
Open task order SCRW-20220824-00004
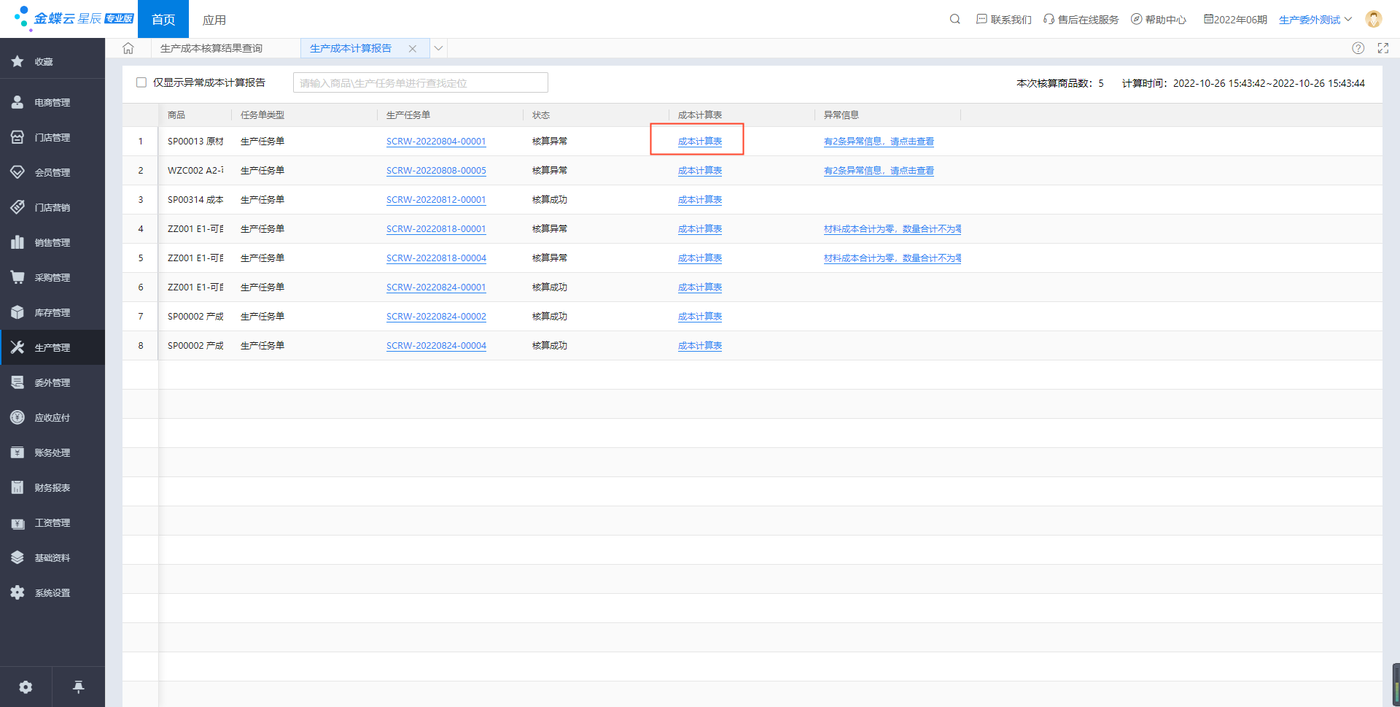[x=436, y=346]
